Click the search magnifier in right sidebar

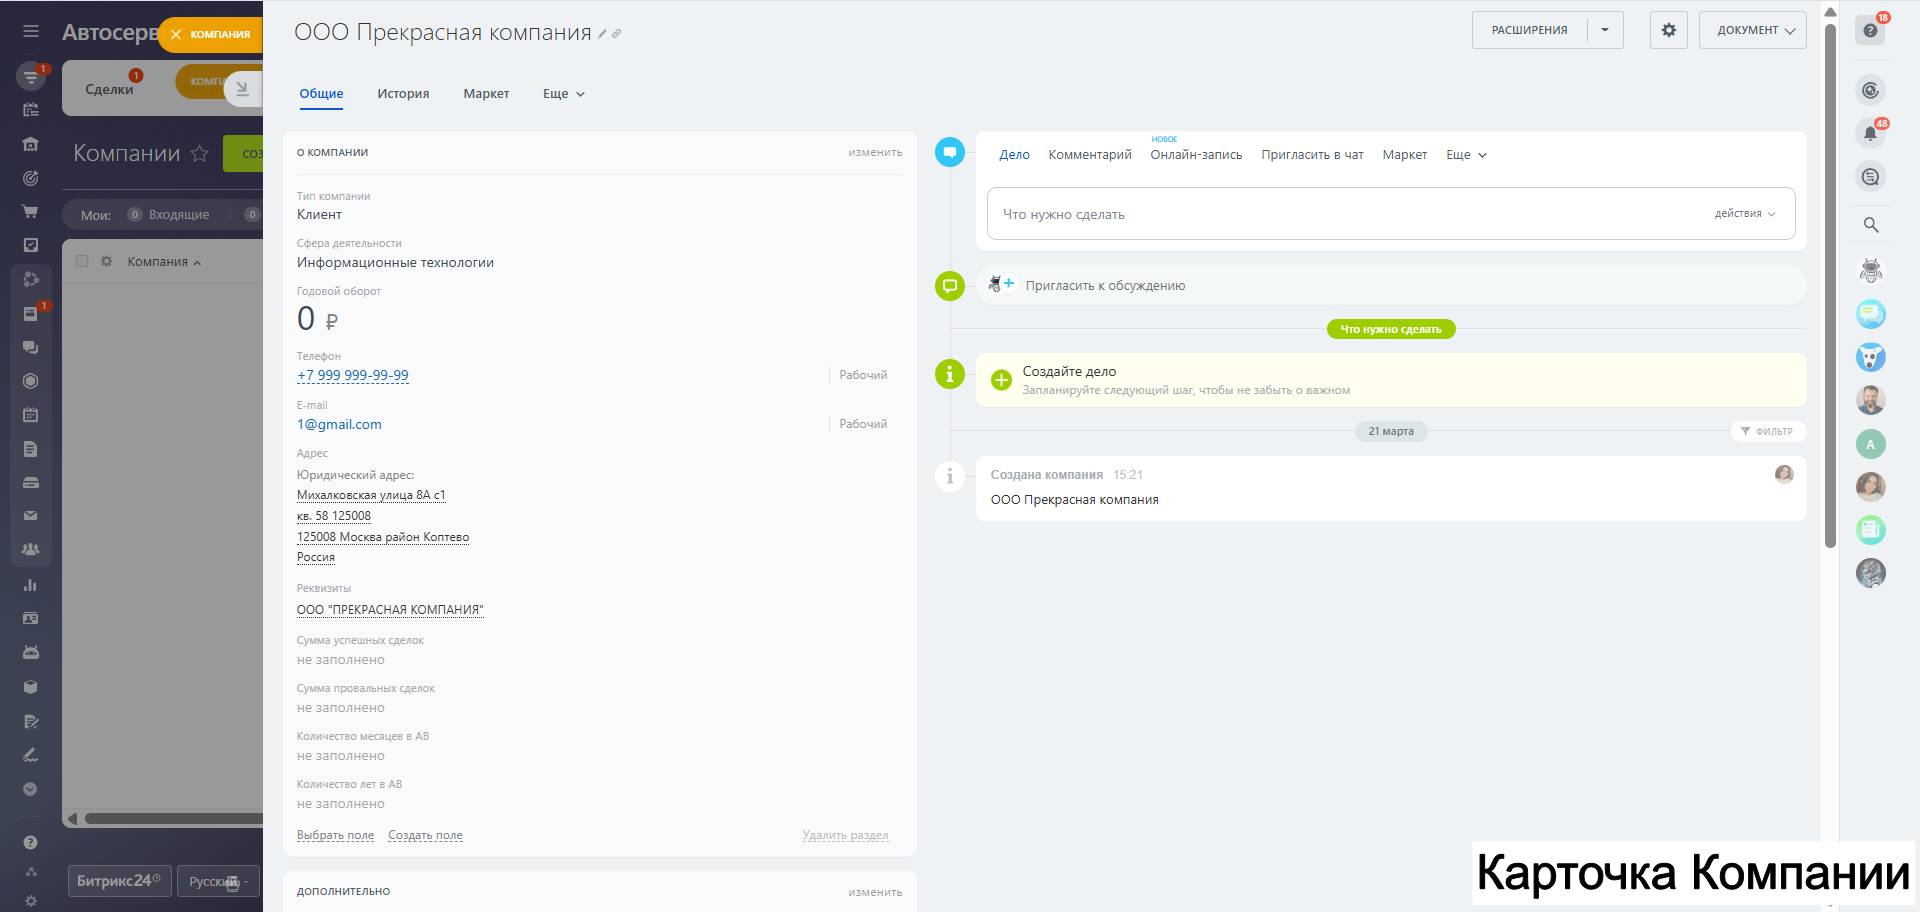point(1870,225)
